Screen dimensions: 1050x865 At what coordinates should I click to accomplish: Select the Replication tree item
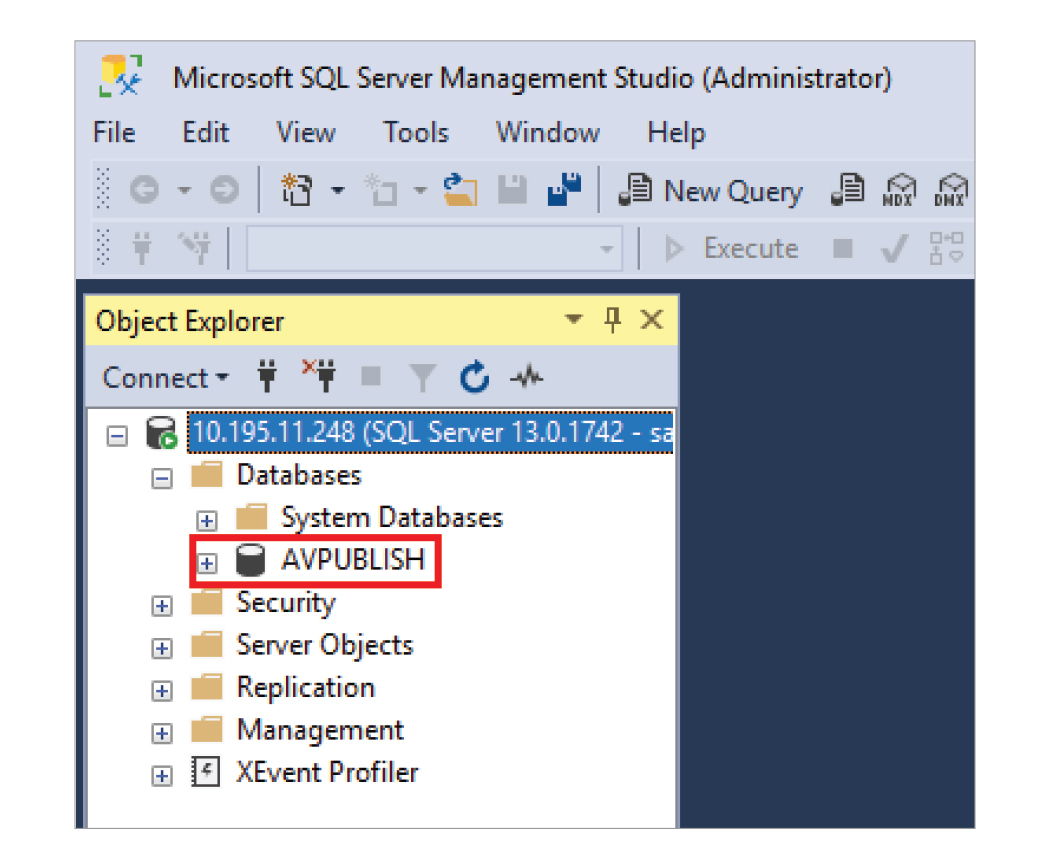[x=305, y=688]
